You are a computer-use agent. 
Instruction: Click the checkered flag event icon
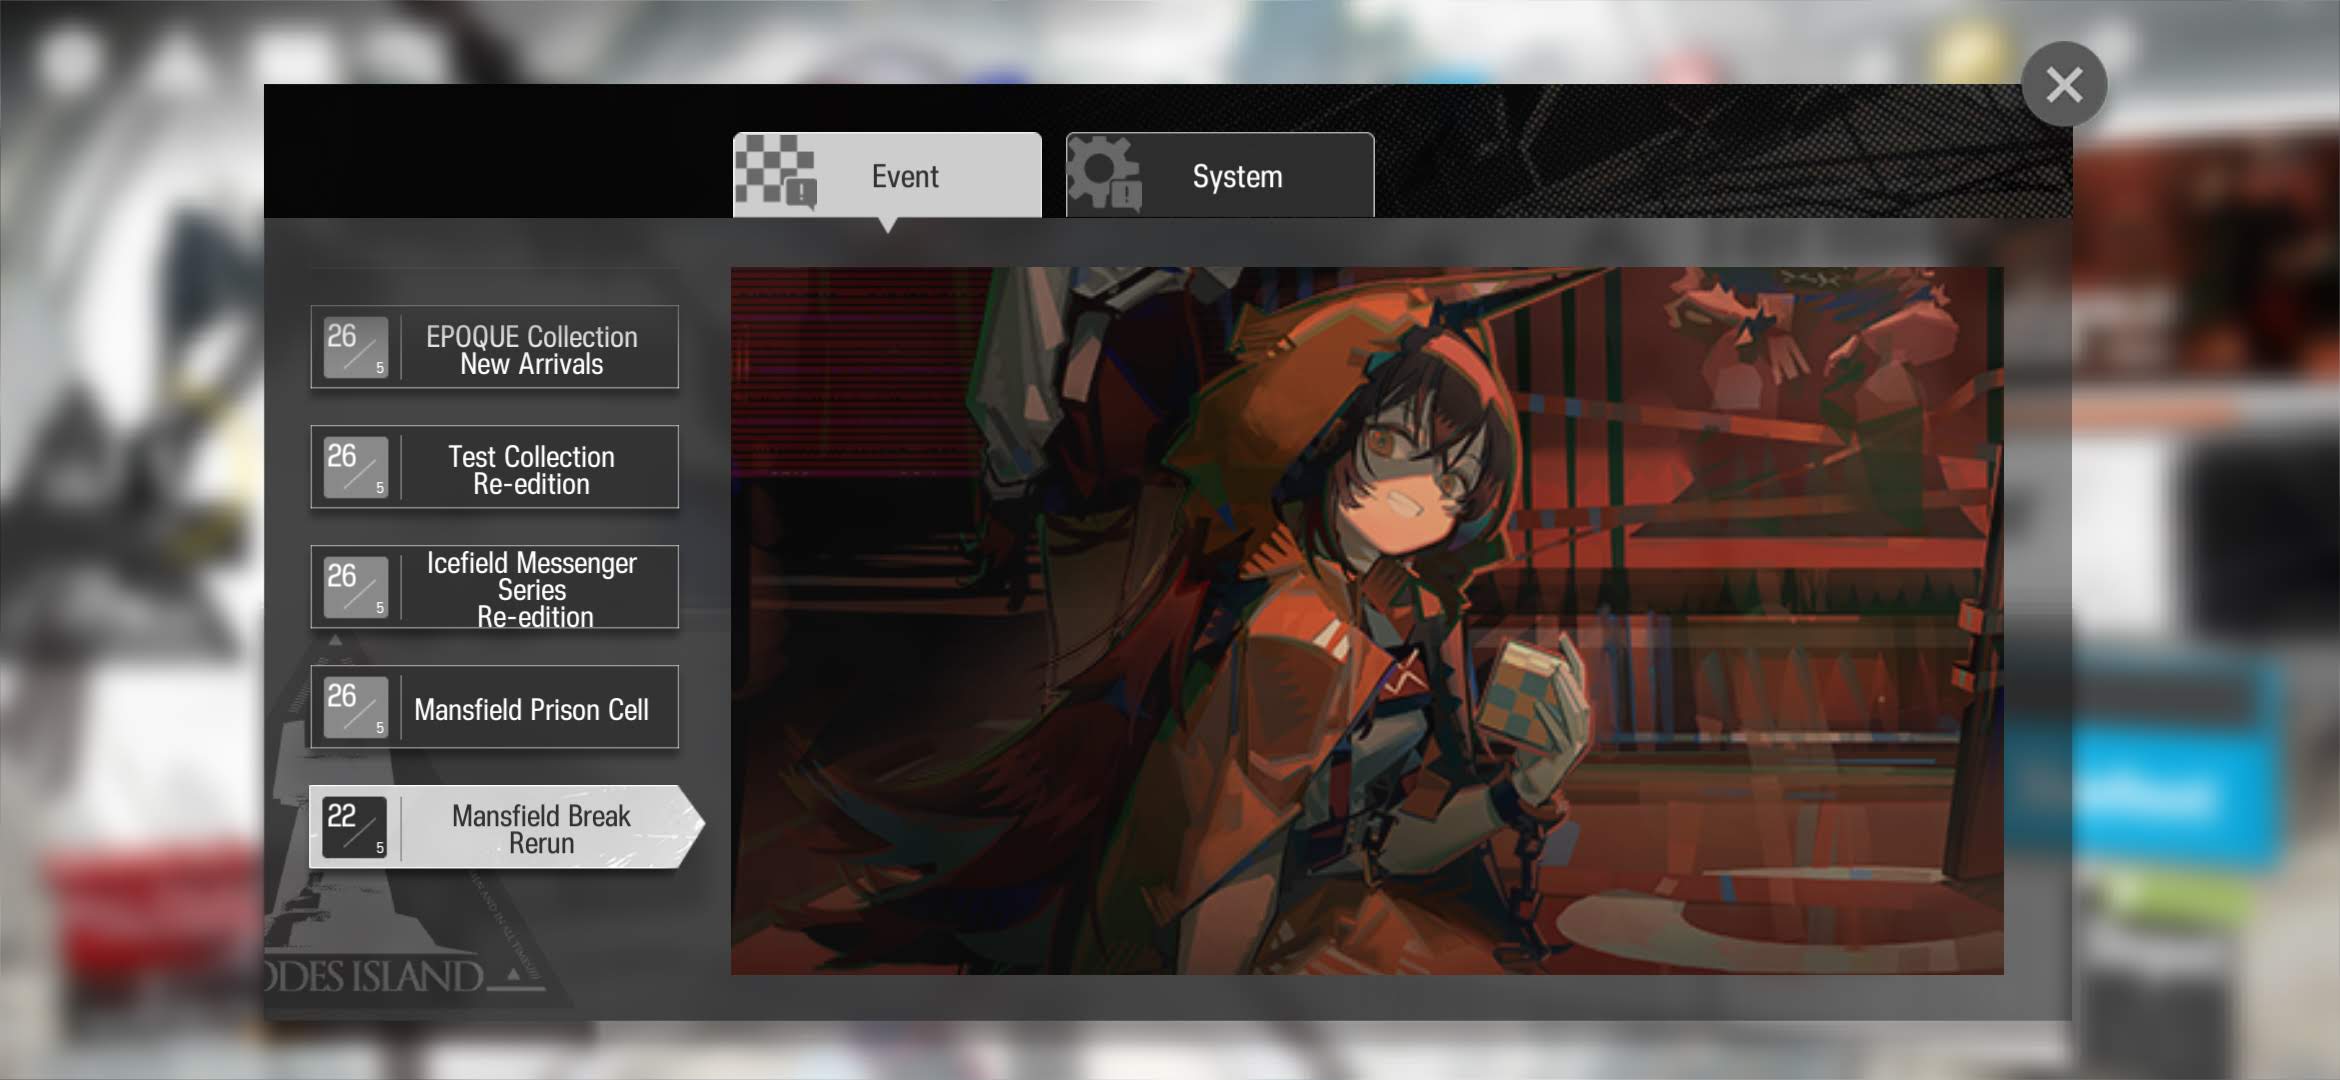coord(775,172)
